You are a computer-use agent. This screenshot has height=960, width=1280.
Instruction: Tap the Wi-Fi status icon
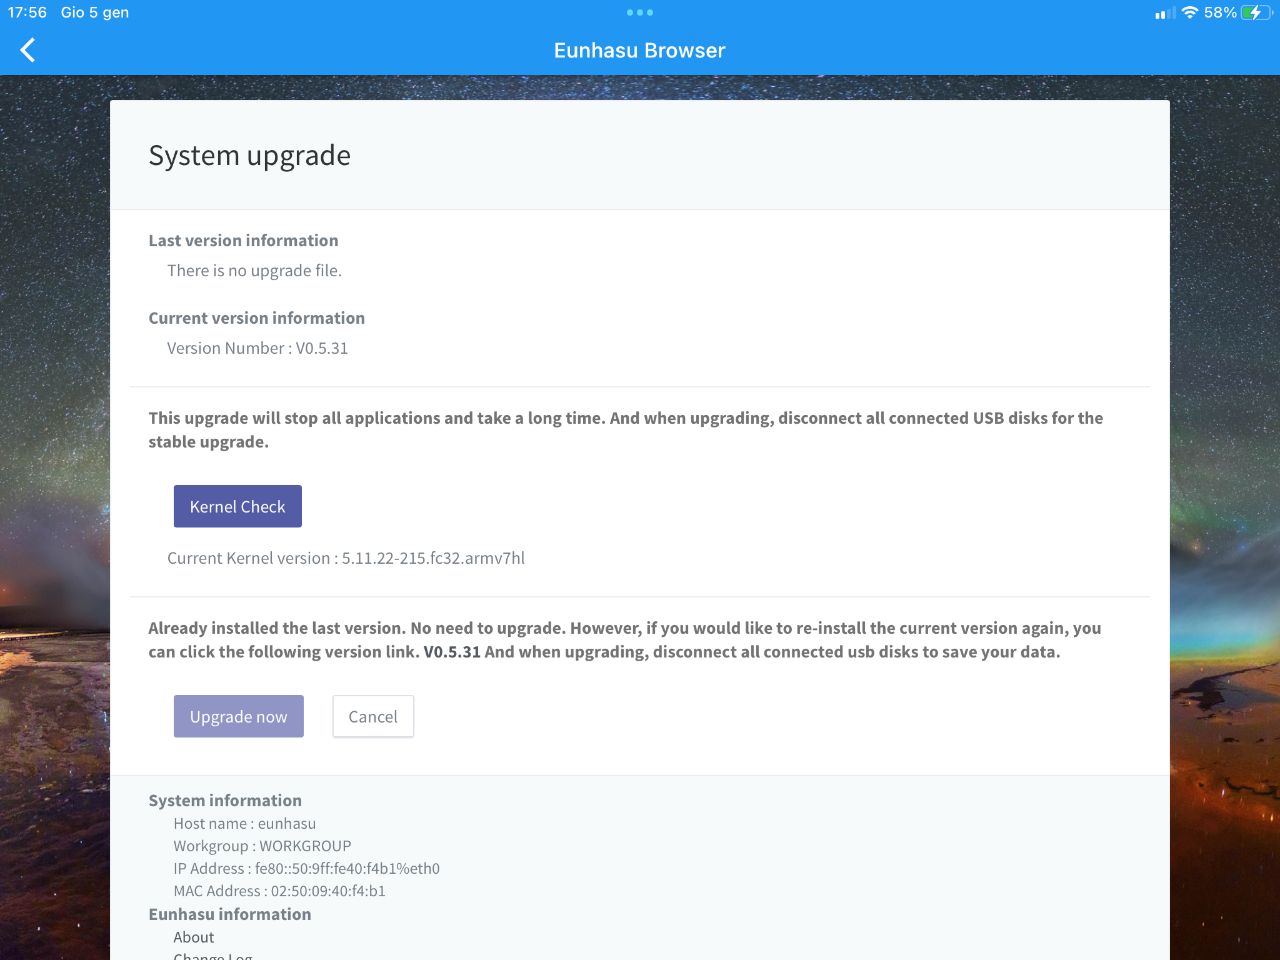(1190, 13)
